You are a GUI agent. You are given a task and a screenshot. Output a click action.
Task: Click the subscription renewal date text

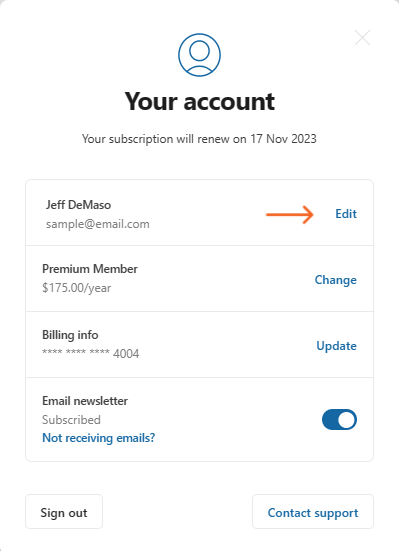[199, 139]
